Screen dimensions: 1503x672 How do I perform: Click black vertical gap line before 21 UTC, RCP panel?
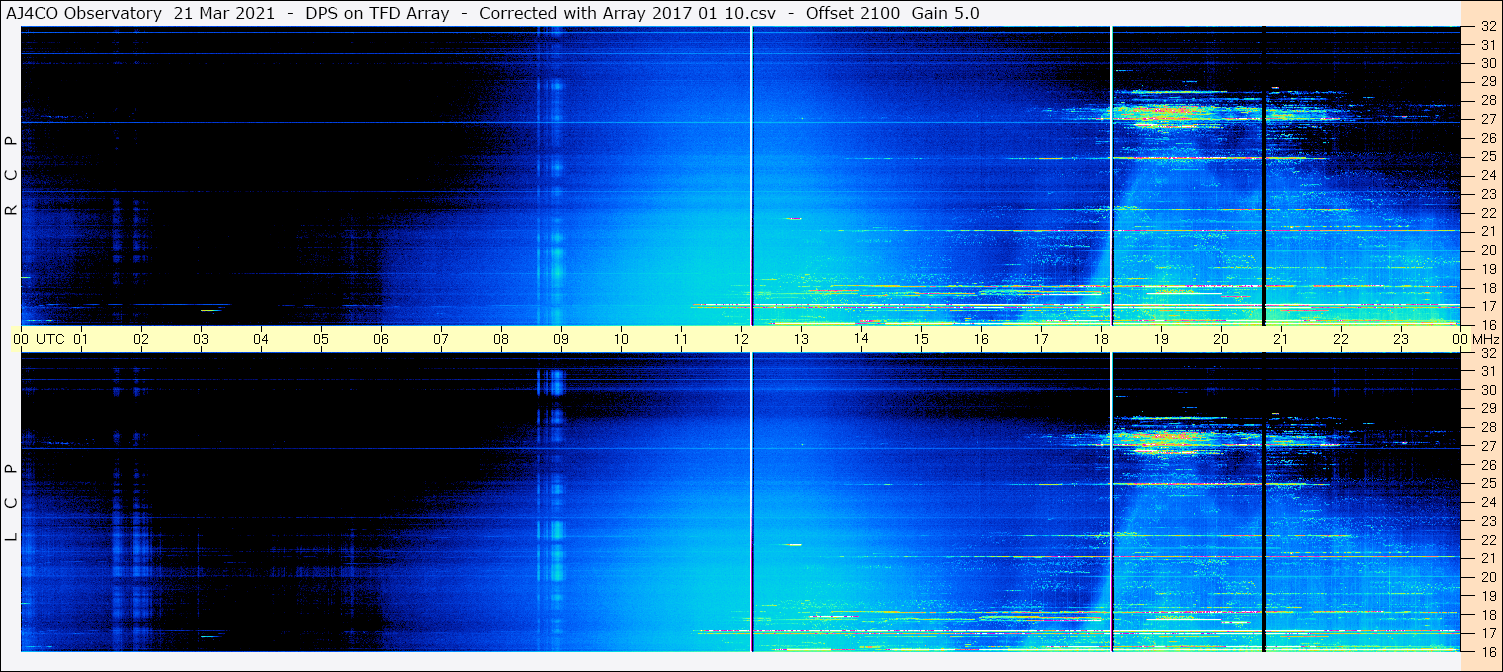click(1264, 176)
